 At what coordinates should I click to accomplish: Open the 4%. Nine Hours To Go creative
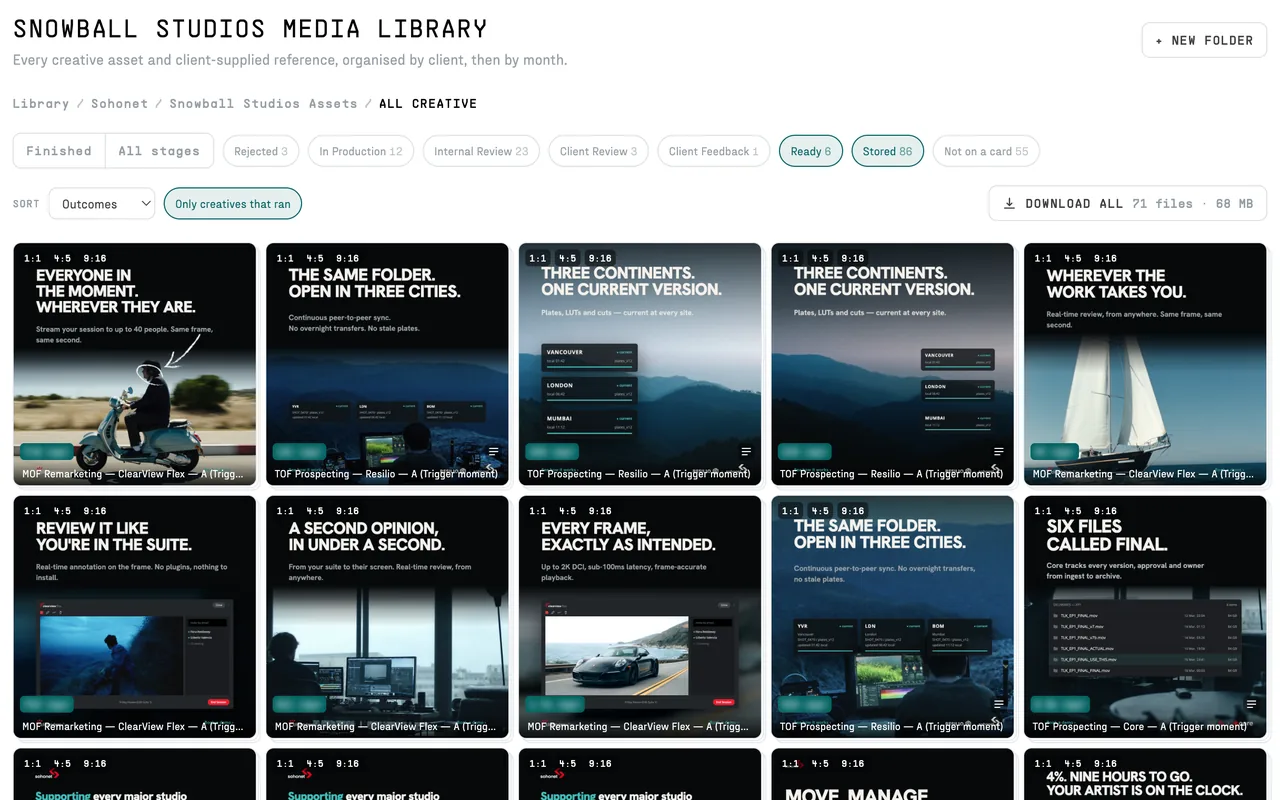[1145, 775]
